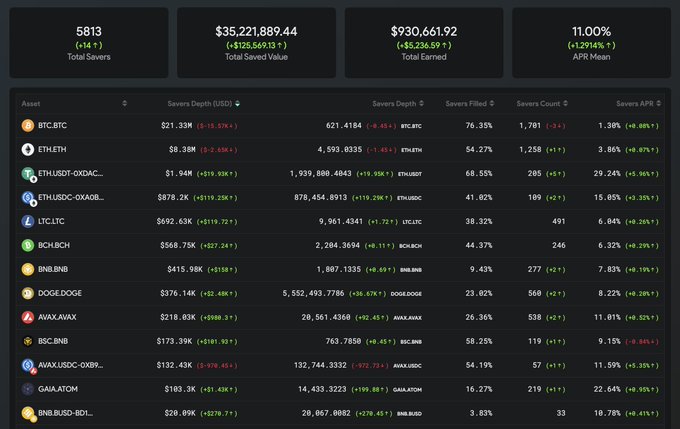Click the BCH.BCH asset name
The image size is (680, 429).
click(54, 245)
